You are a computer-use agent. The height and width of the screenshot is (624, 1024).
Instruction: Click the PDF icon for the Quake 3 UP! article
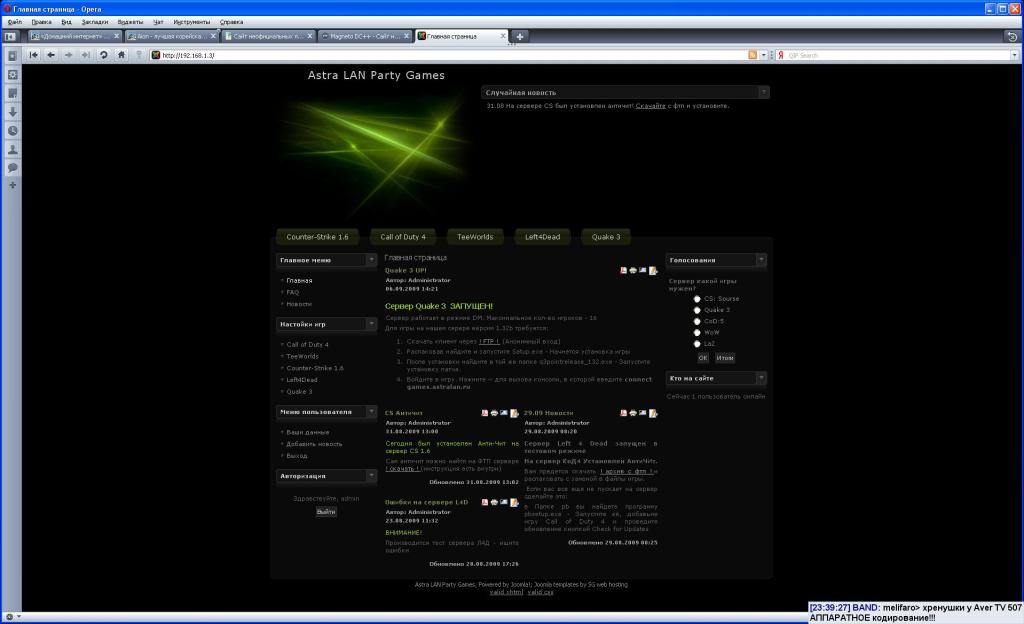click(x=623, y=270)
